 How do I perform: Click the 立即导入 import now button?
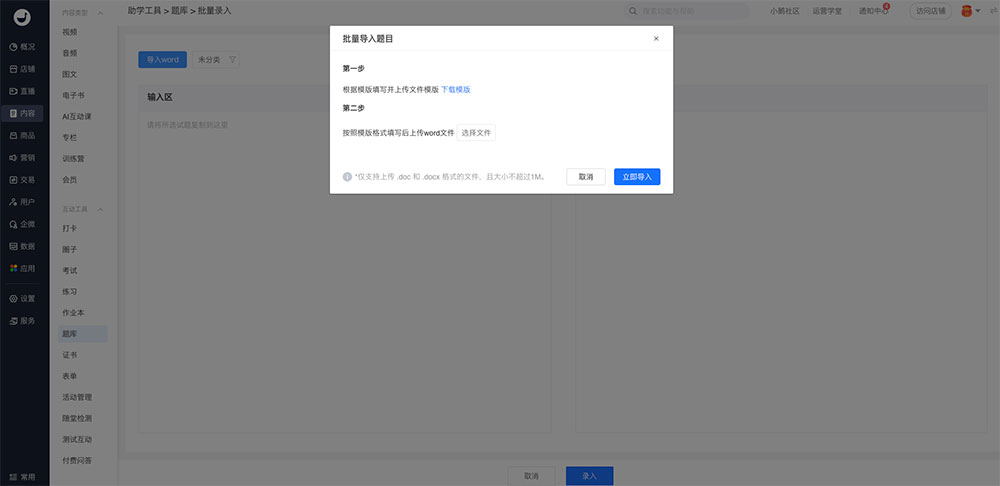click(x=636, y=177)
